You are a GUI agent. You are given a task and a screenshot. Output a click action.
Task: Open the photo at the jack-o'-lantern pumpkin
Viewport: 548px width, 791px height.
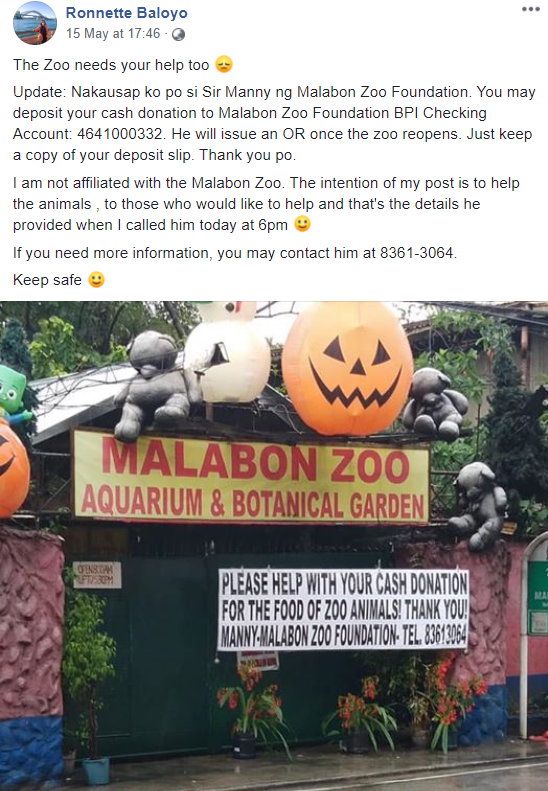click(348, 368)
